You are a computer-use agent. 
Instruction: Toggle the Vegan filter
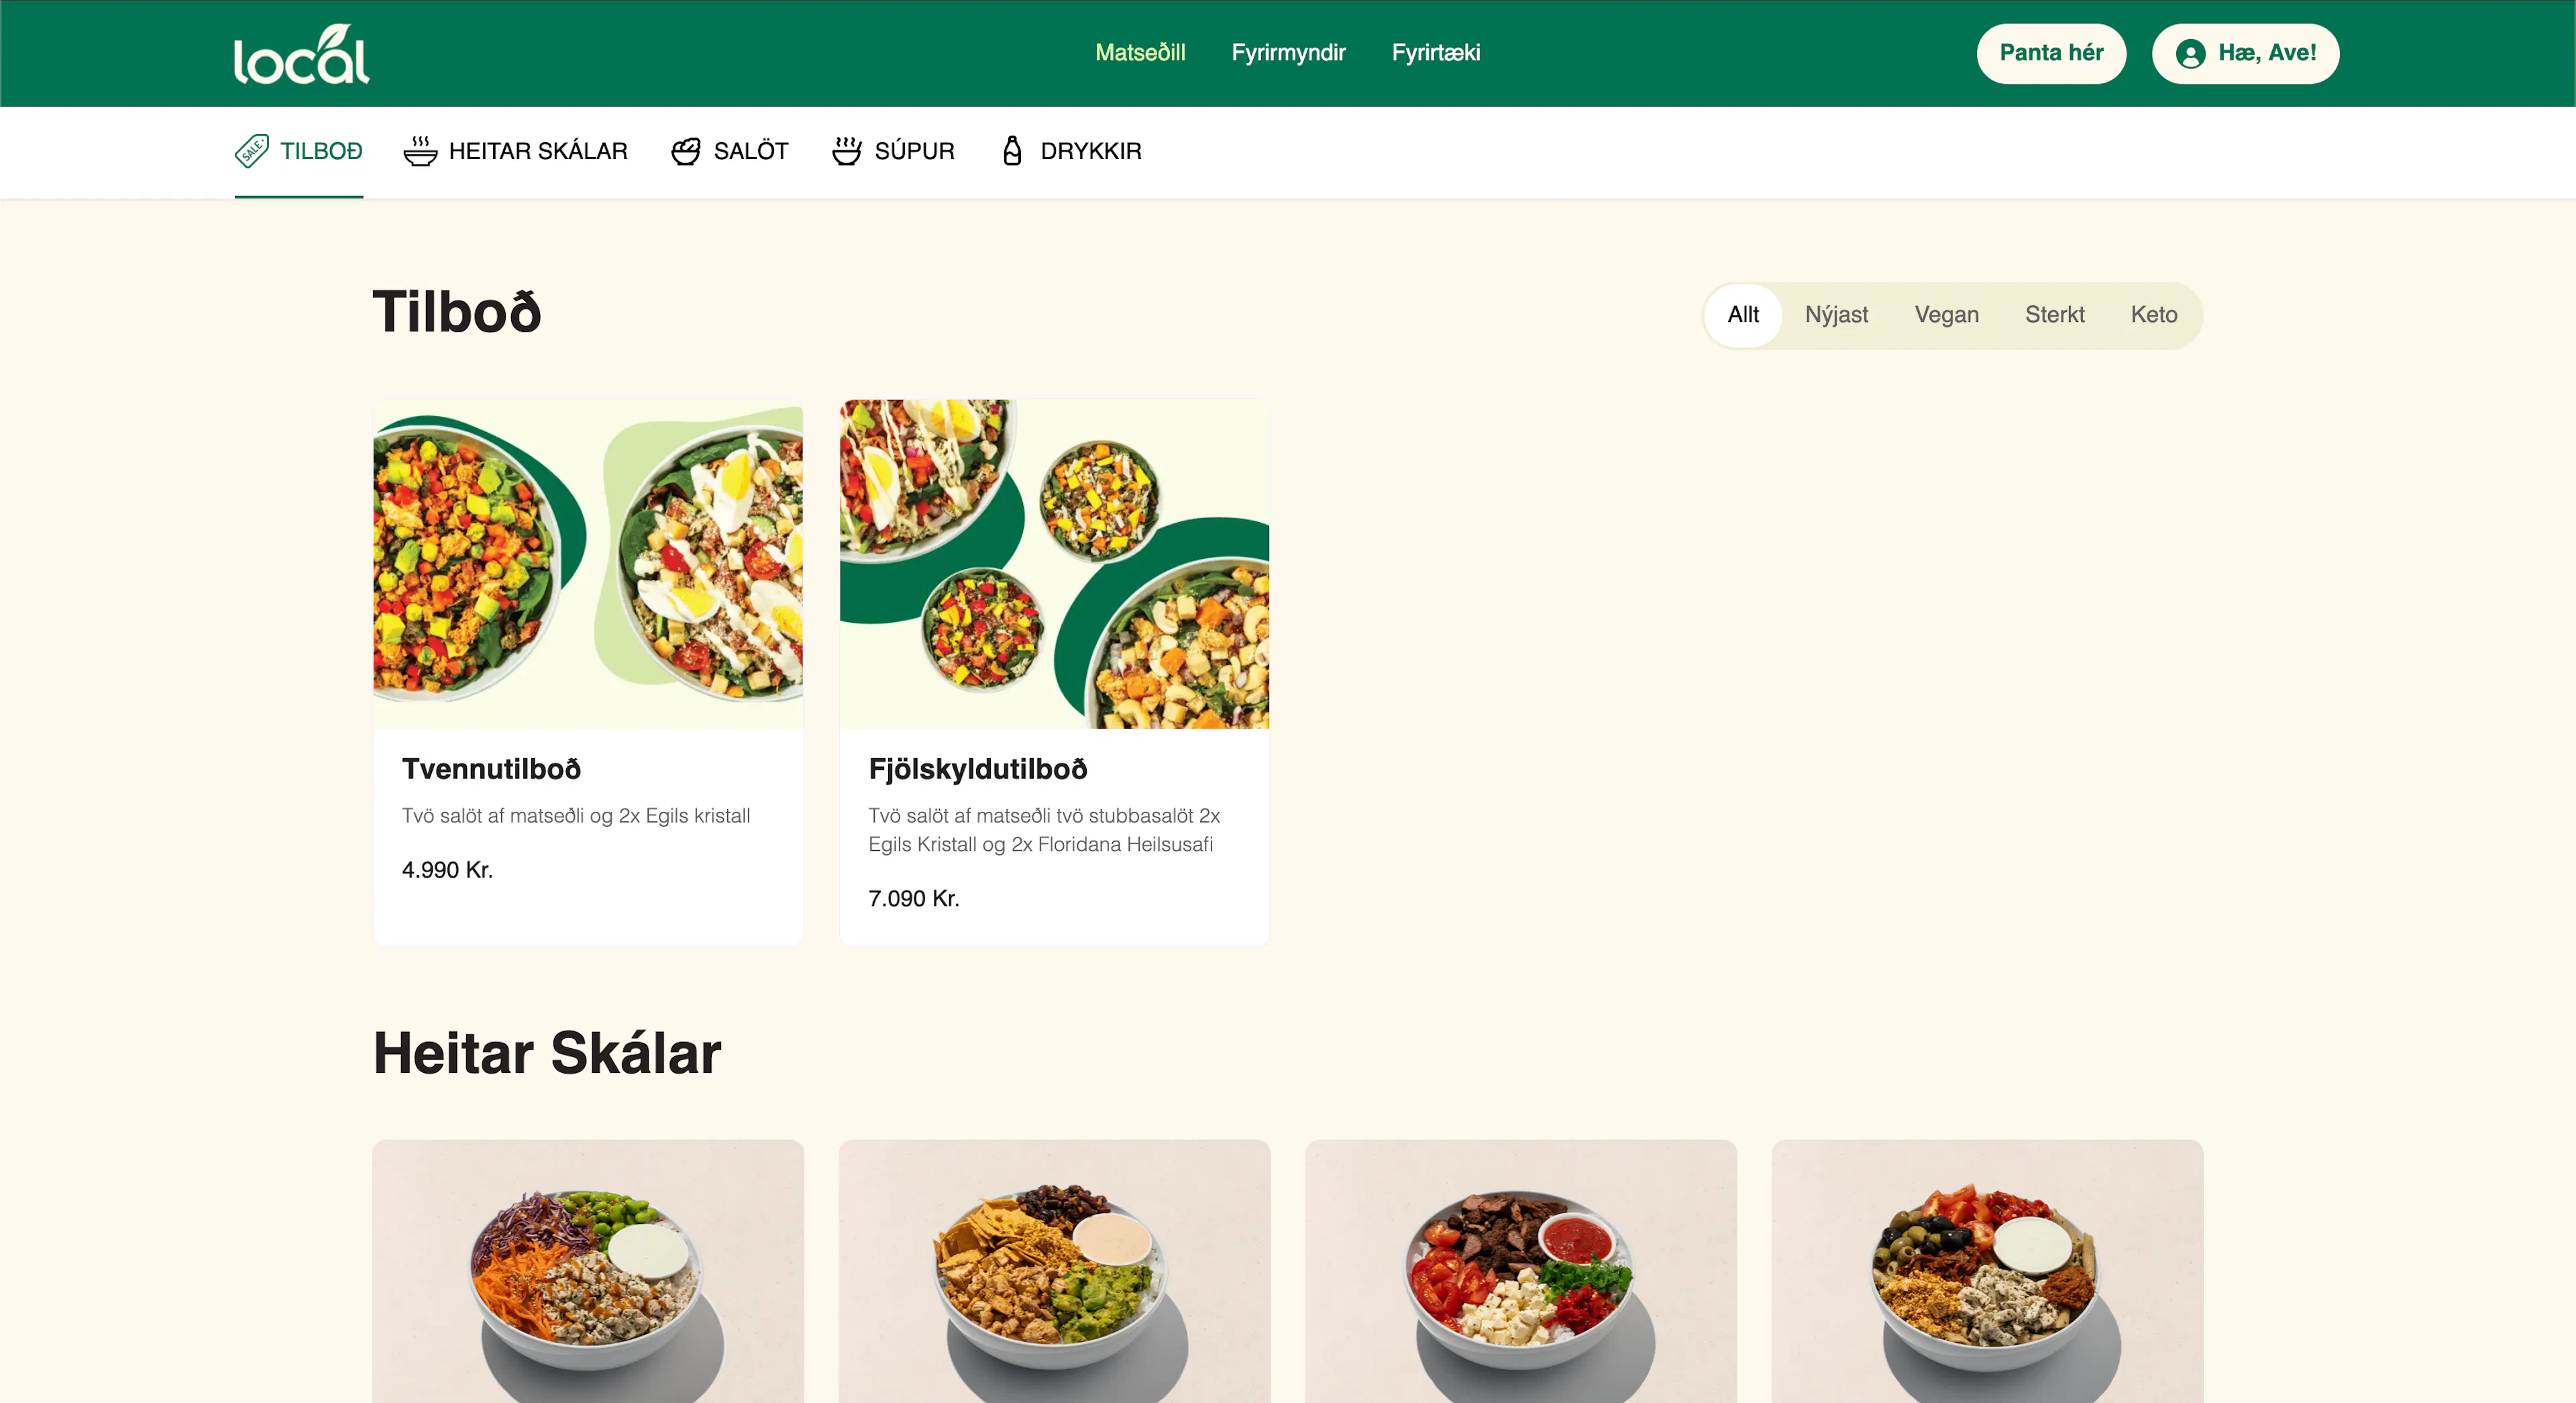[x=1946, y=315]
